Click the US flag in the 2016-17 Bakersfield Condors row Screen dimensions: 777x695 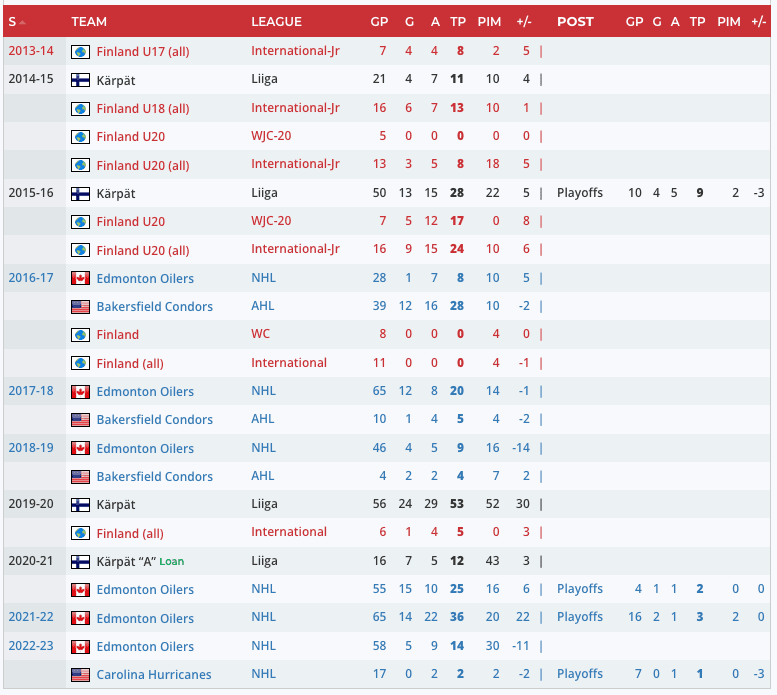point(81,307)
